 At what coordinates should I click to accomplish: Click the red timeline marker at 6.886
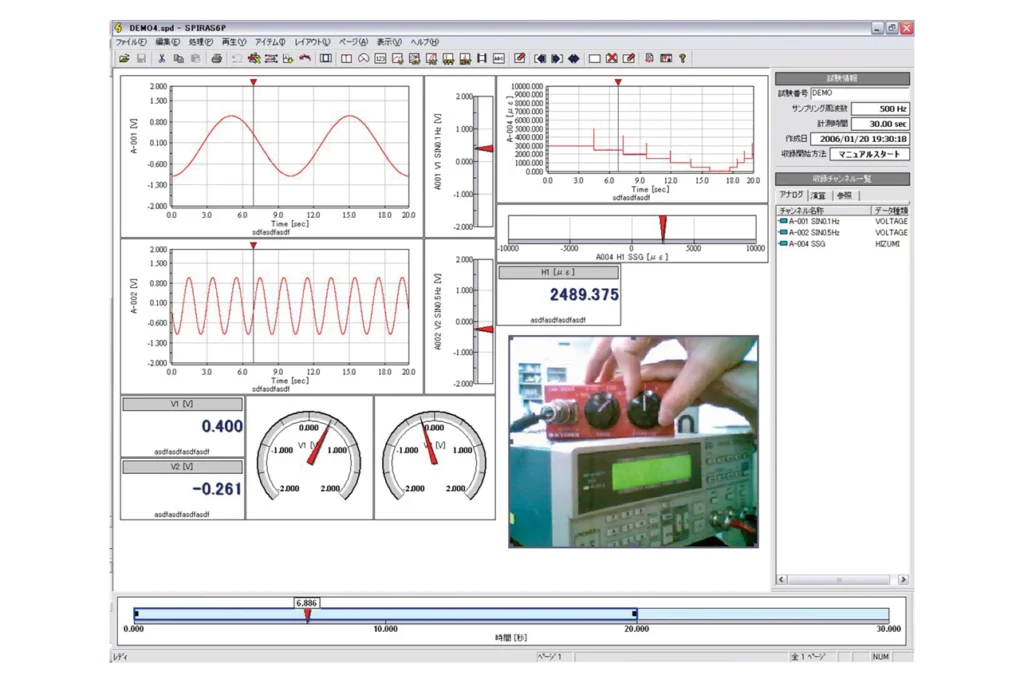click(307, 615)
